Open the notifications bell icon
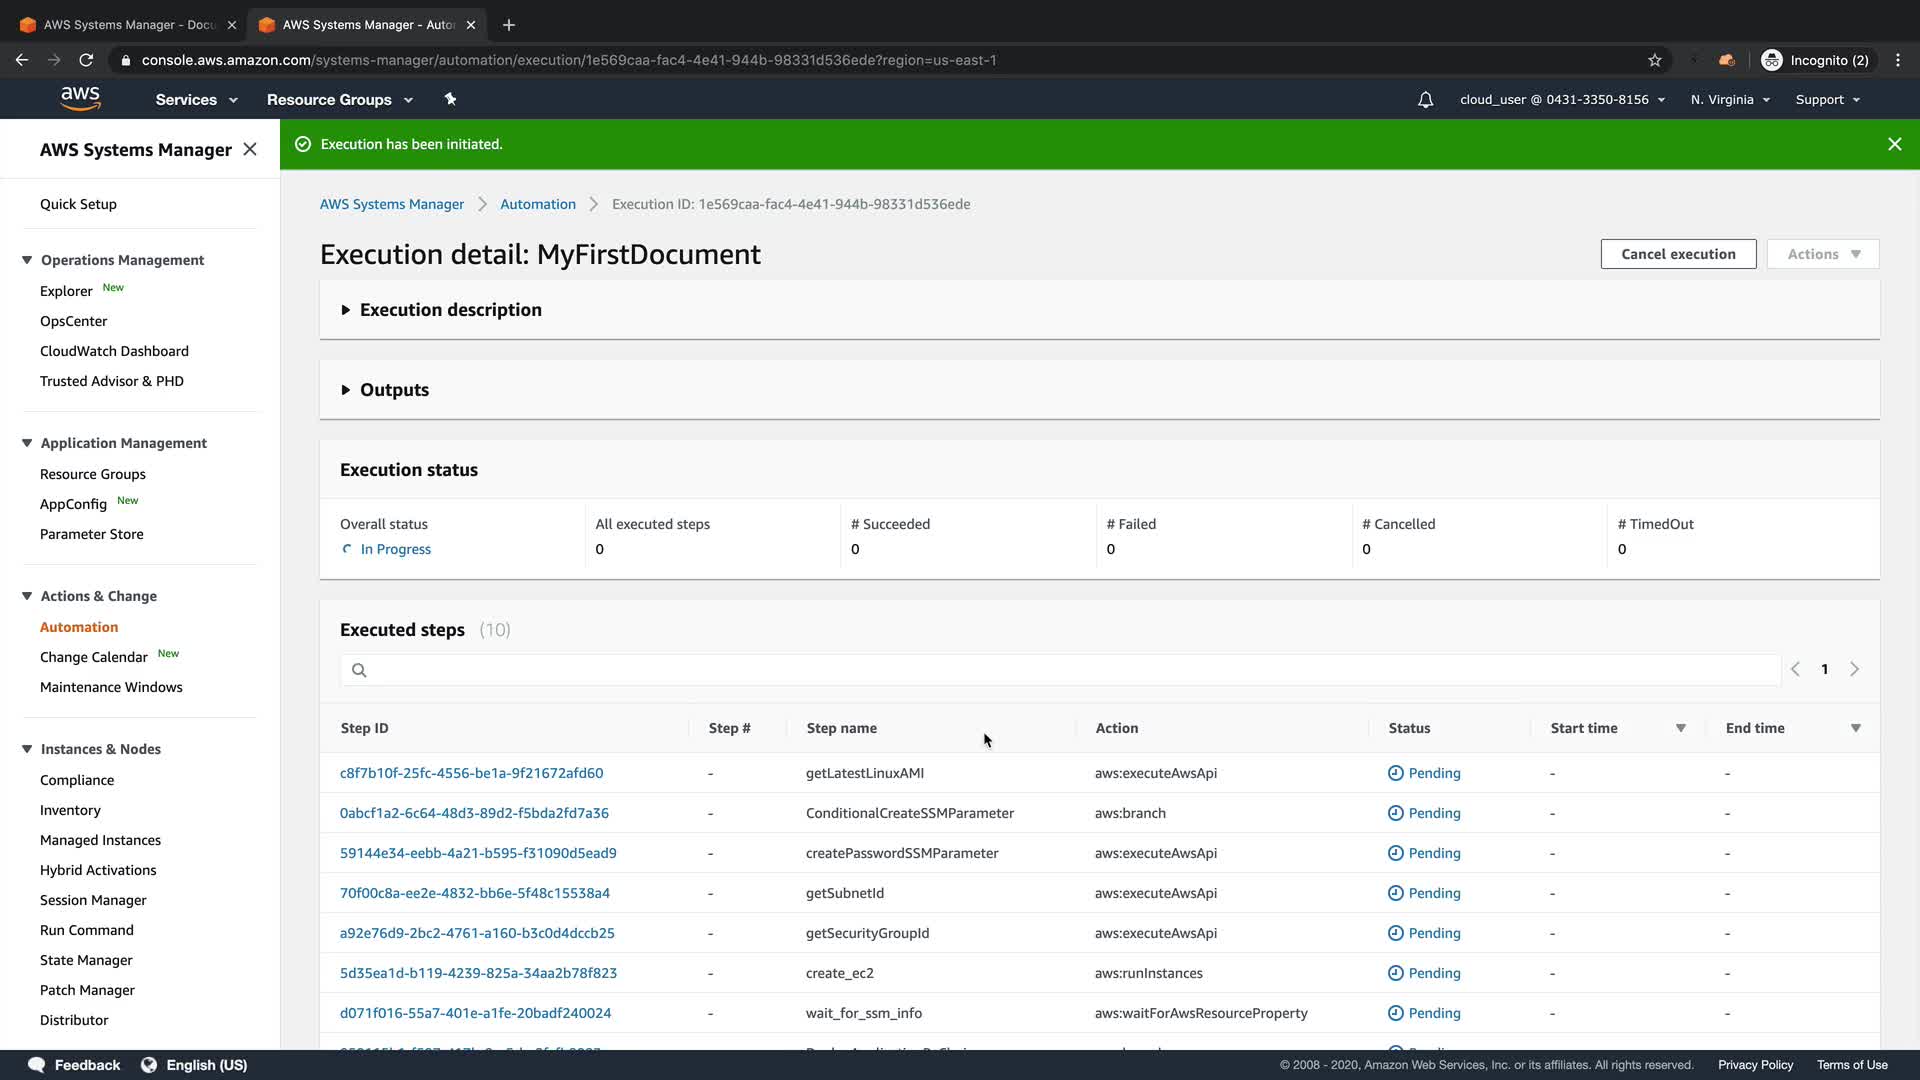1920x1080 pixels. click(x=1425, y=100)
